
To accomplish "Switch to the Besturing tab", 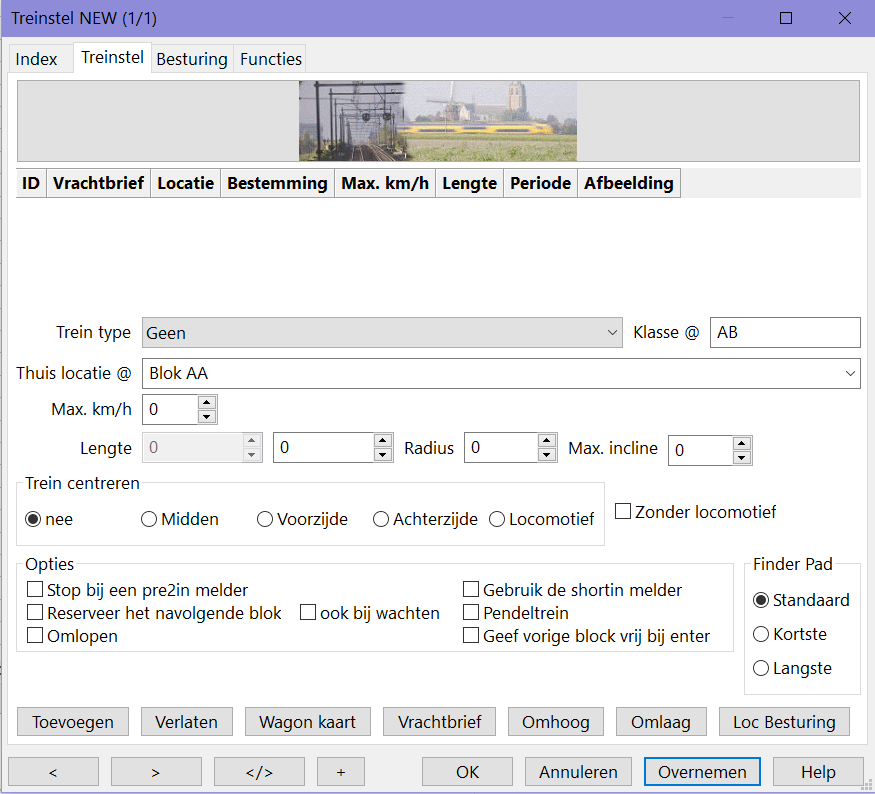I will click(192, 59).
